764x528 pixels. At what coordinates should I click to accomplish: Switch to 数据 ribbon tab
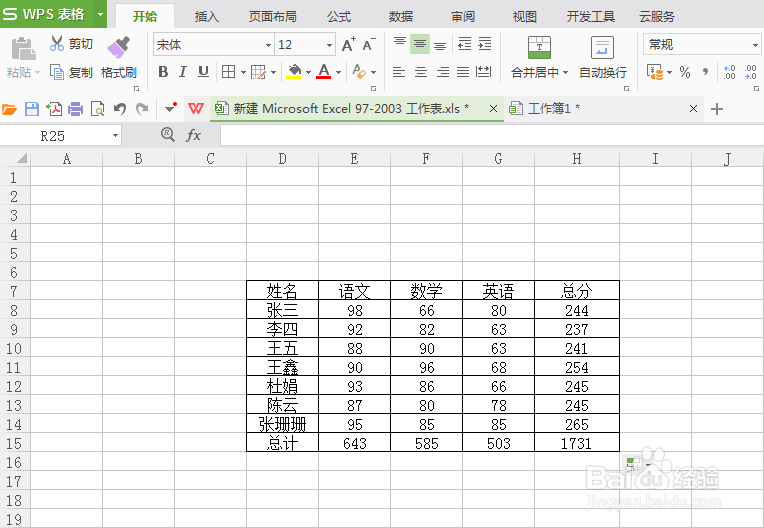click(x=401, y=17)
